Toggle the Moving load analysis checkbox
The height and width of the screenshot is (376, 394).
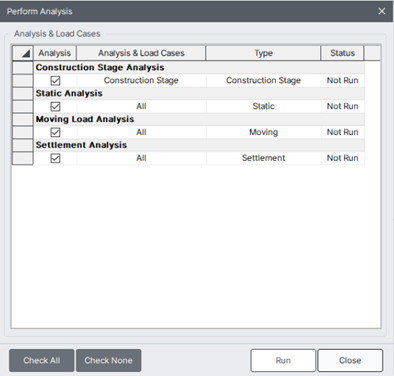point(55,132)
